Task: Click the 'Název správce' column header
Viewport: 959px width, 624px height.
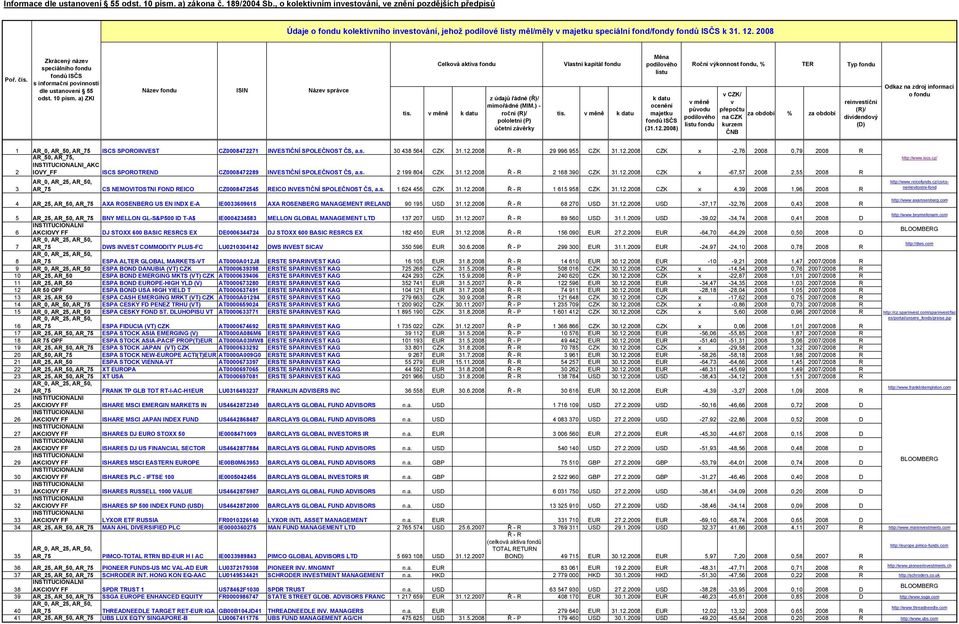Action: click(x=328, y=91)
